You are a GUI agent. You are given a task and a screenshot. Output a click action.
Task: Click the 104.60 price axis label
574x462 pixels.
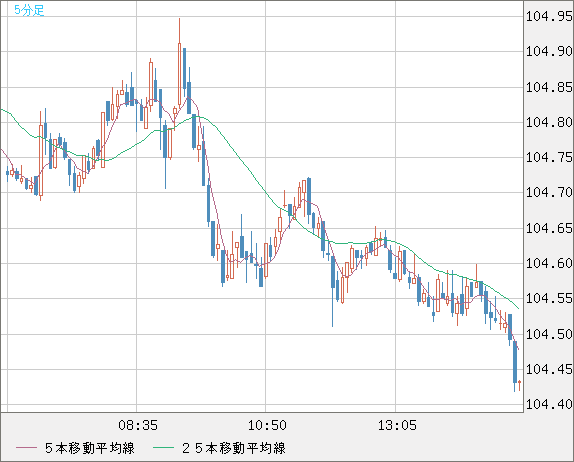coord(549,263)
